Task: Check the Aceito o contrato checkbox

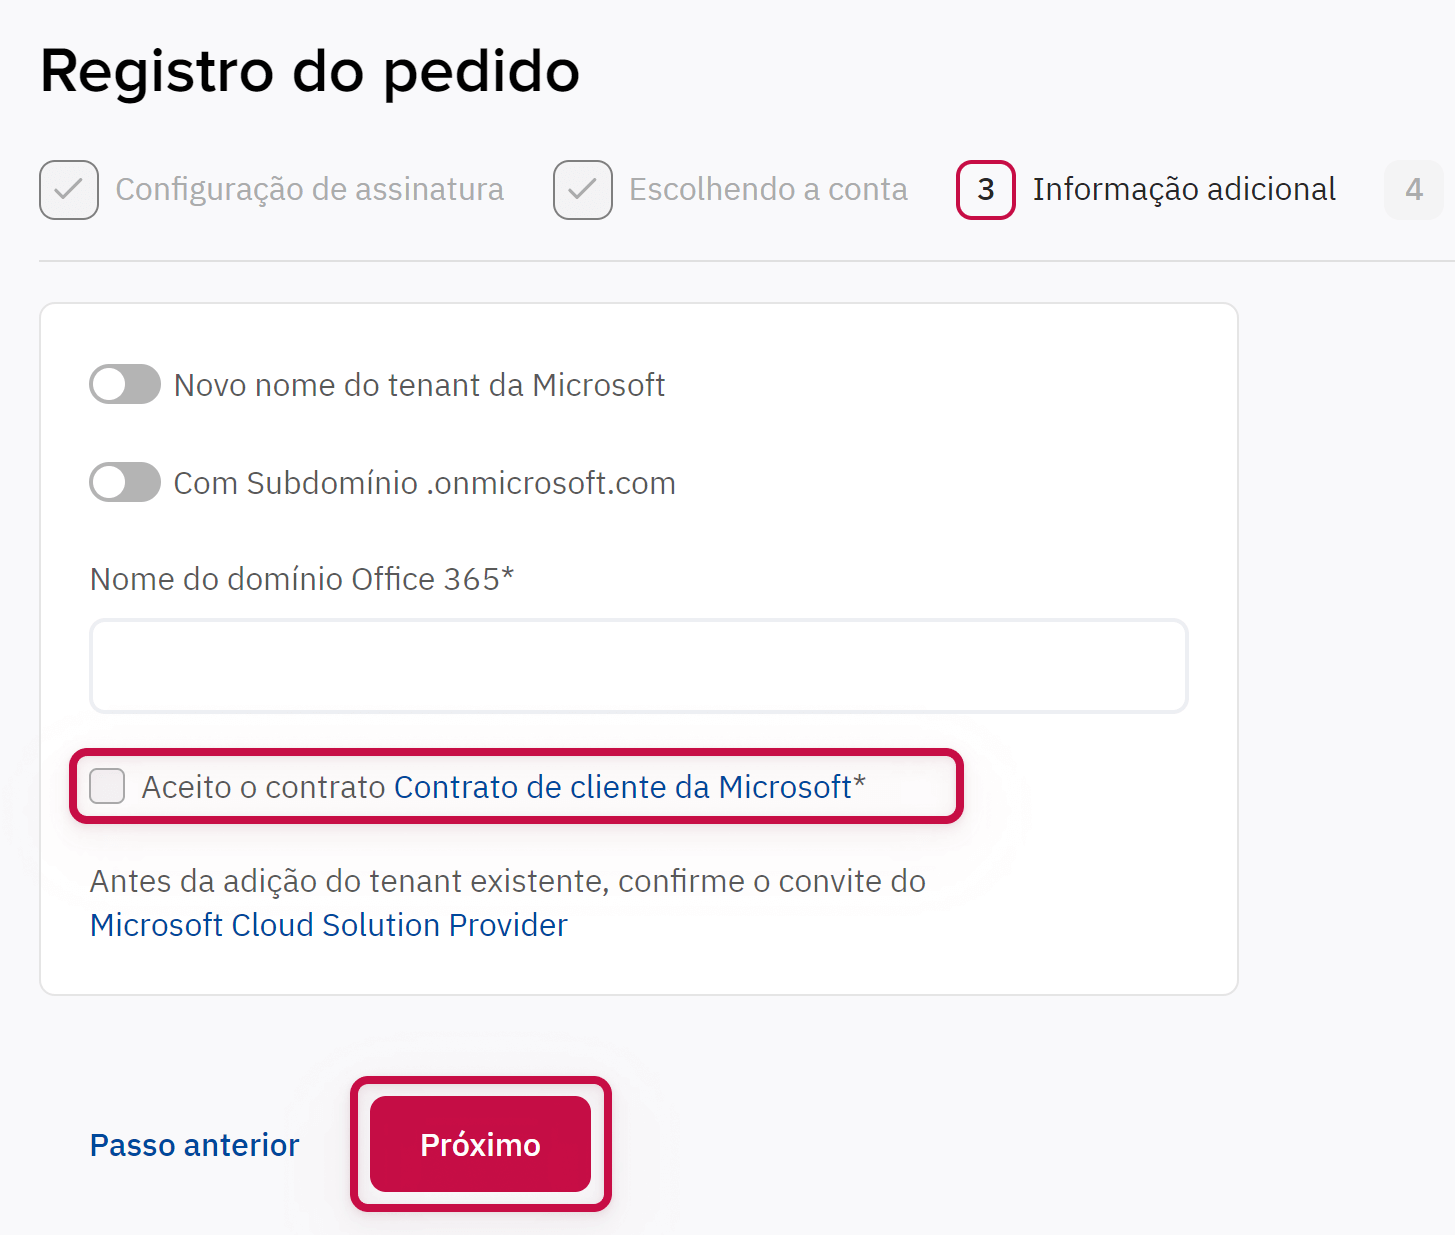Action: [107, 787]
